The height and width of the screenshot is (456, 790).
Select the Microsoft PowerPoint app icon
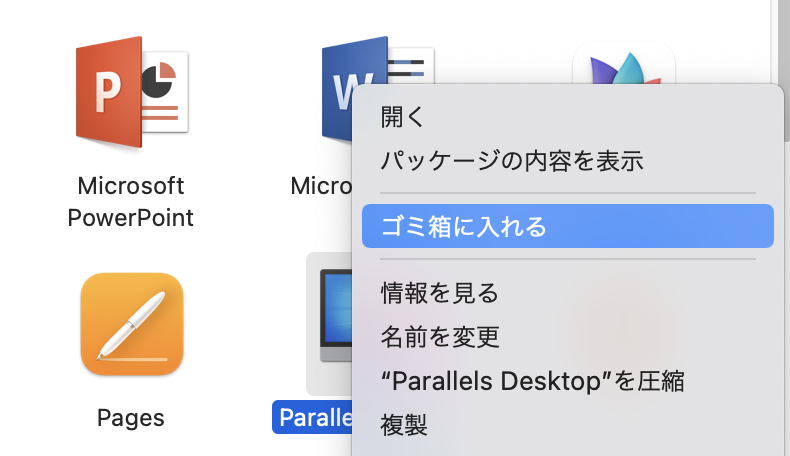132,93
